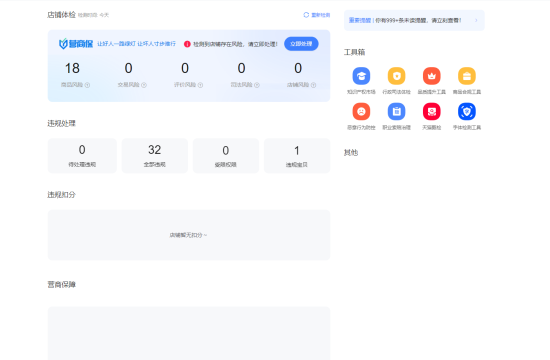This screenshot has height=360, width=550.
Task: Open the blue graduation-cap 知识产权 tool icon
Action: click(361, 76)
